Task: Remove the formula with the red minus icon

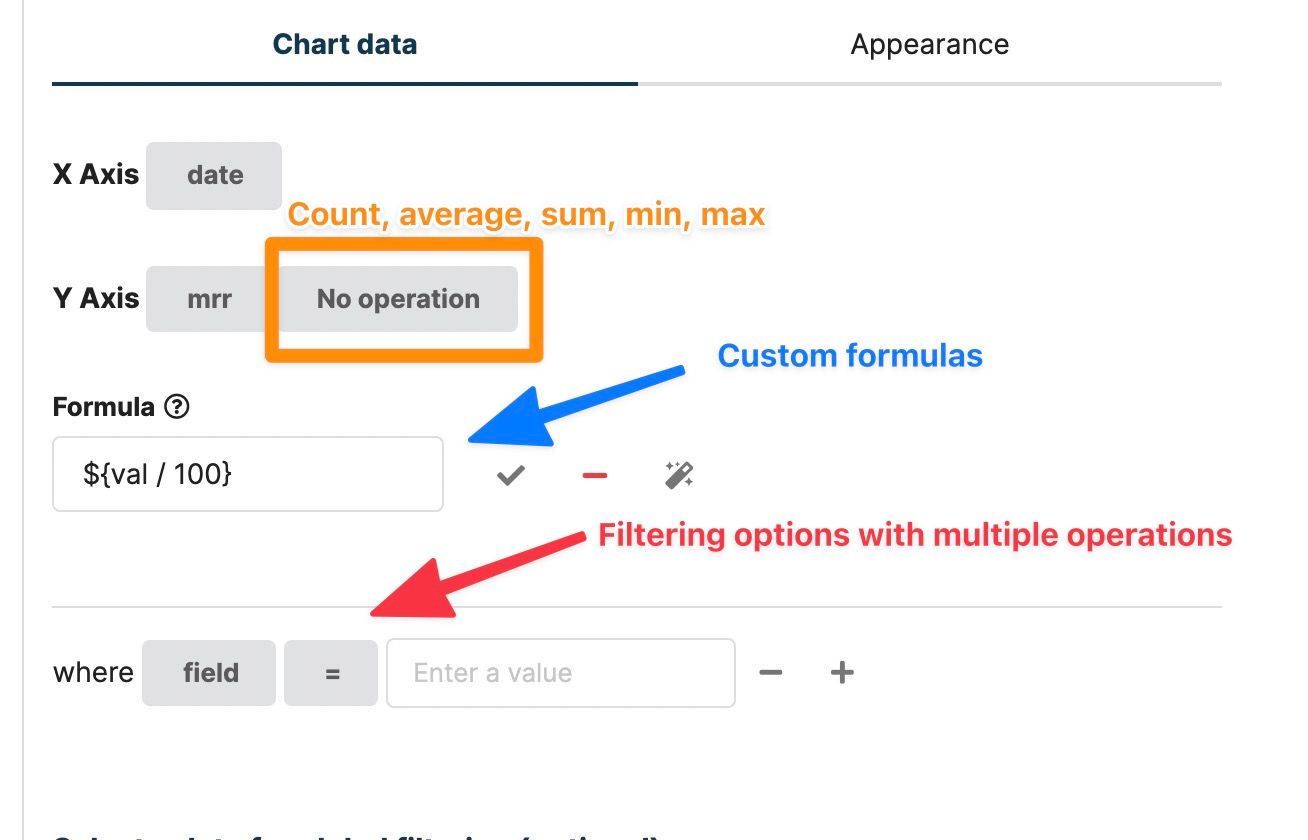Action: click(x=594, y=474)
